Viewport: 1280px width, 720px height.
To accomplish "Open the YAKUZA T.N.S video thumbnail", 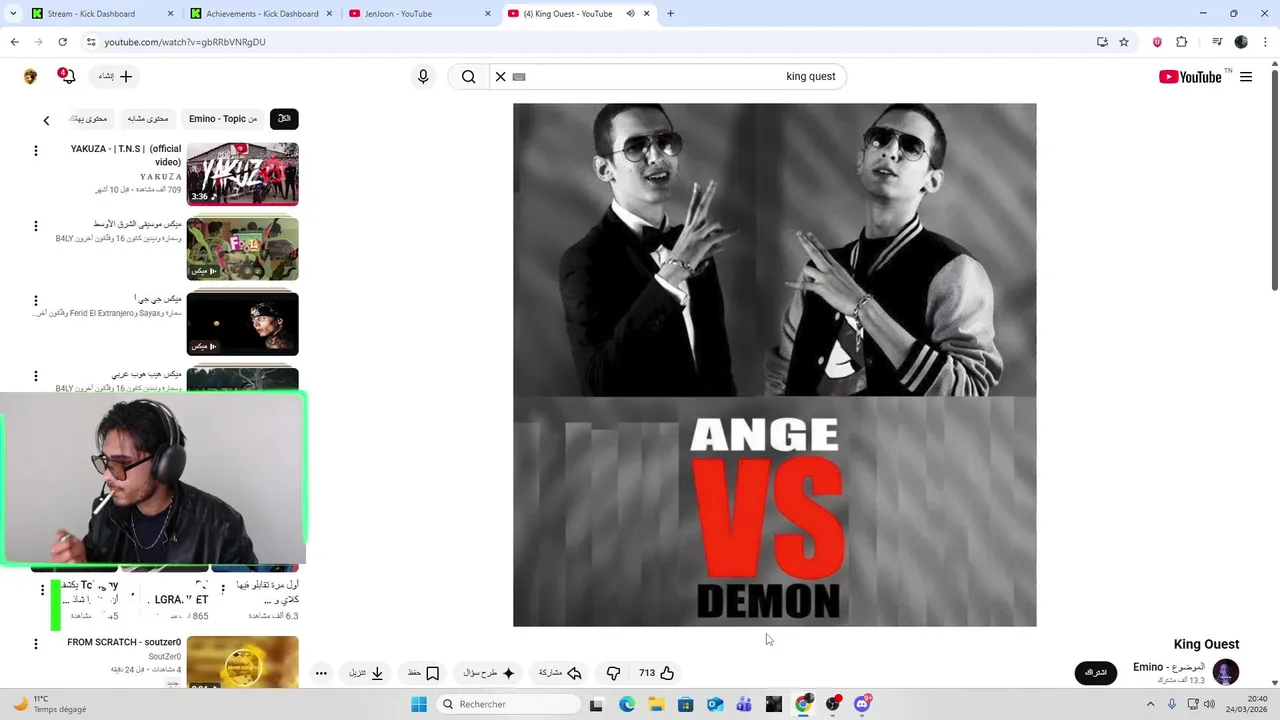I will tap(242, 174).
